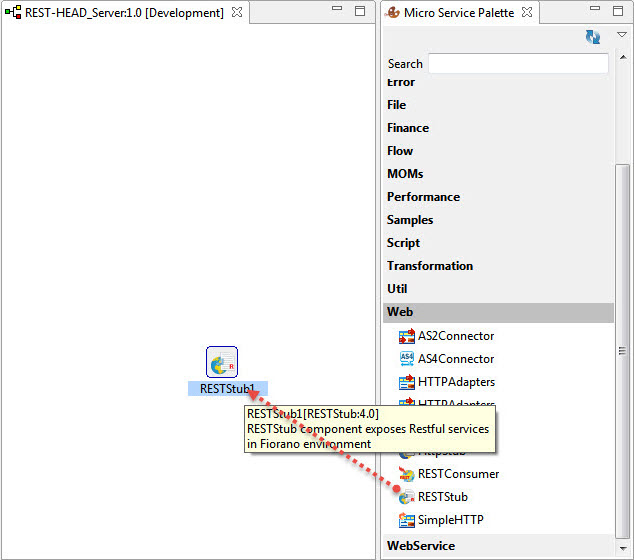Click the HTTPAdapters icon in palette

click(406, 382)
